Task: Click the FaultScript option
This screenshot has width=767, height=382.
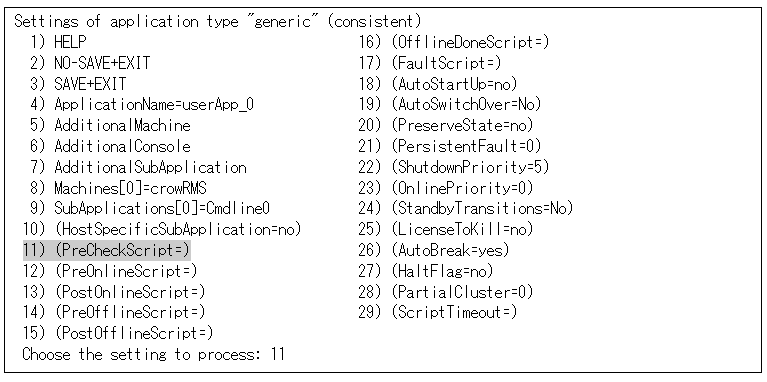Action: 429,63
